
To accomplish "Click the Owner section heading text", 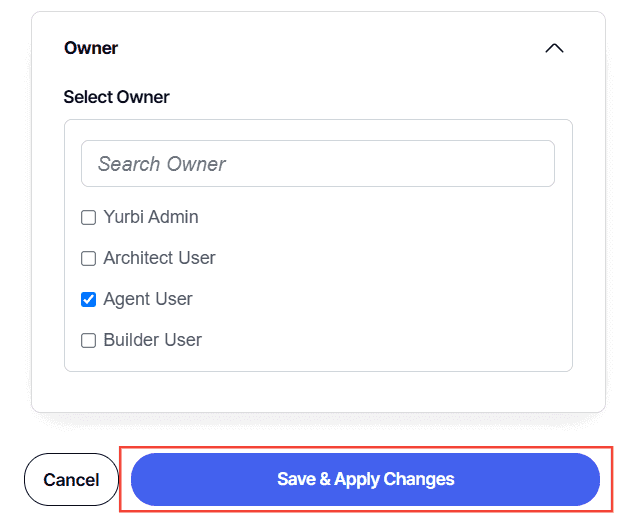I will click(x=91, y=48).
